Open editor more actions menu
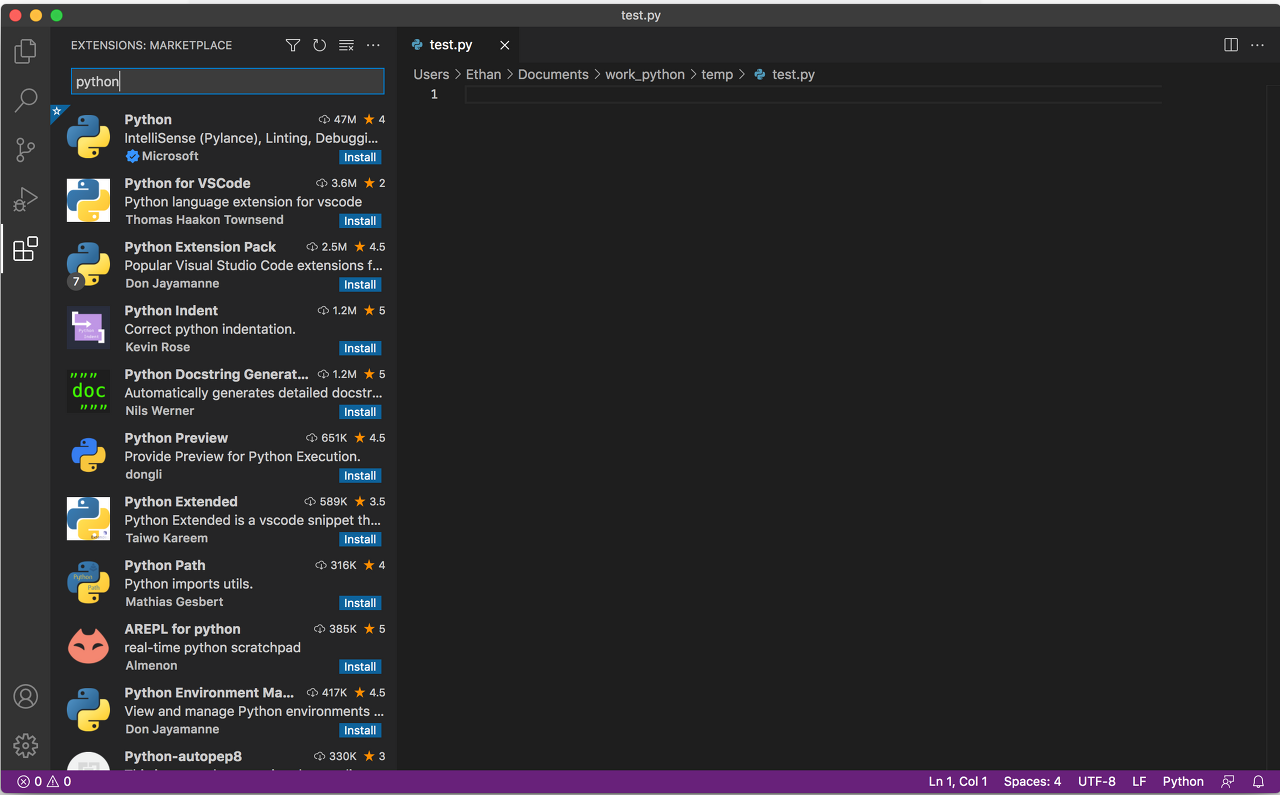Image resolution: width=1280 pixels, height=795 pixels. pos(1257,45)
